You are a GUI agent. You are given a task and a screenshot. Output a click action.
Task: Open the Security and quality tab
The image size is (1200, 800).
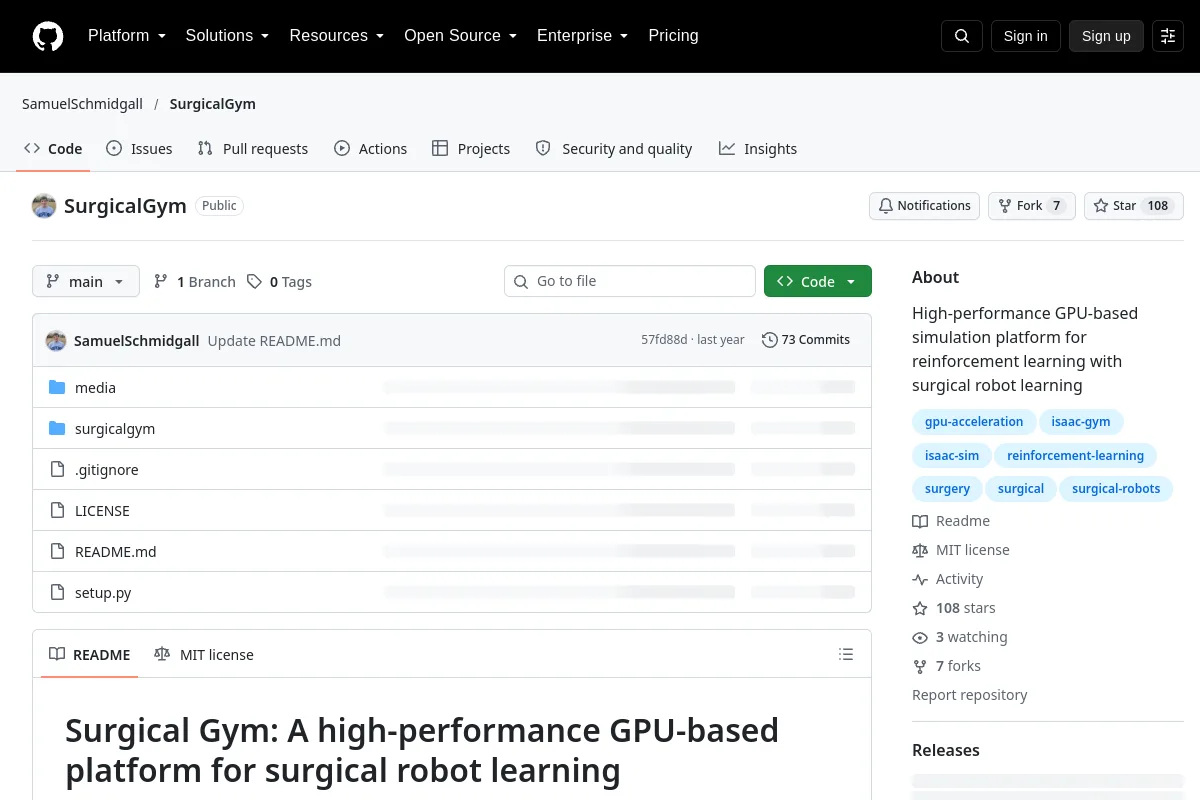click(x=614, y=149)
